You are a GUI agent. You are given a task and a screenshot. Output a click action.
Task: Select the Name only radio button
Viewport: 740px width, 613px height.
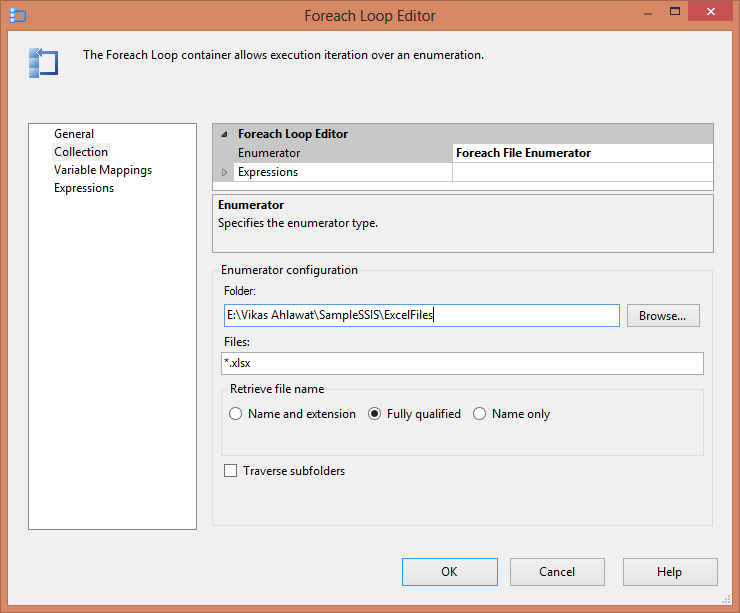click(480, 414)
